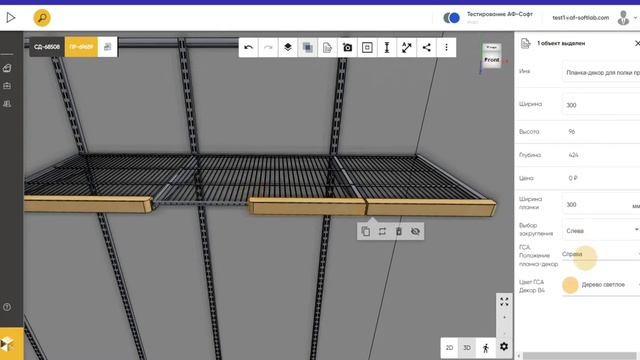The height and width of the screenshot is (360, 640).
Task: Open the yellow search magnifier button
Action: [42, 18]
